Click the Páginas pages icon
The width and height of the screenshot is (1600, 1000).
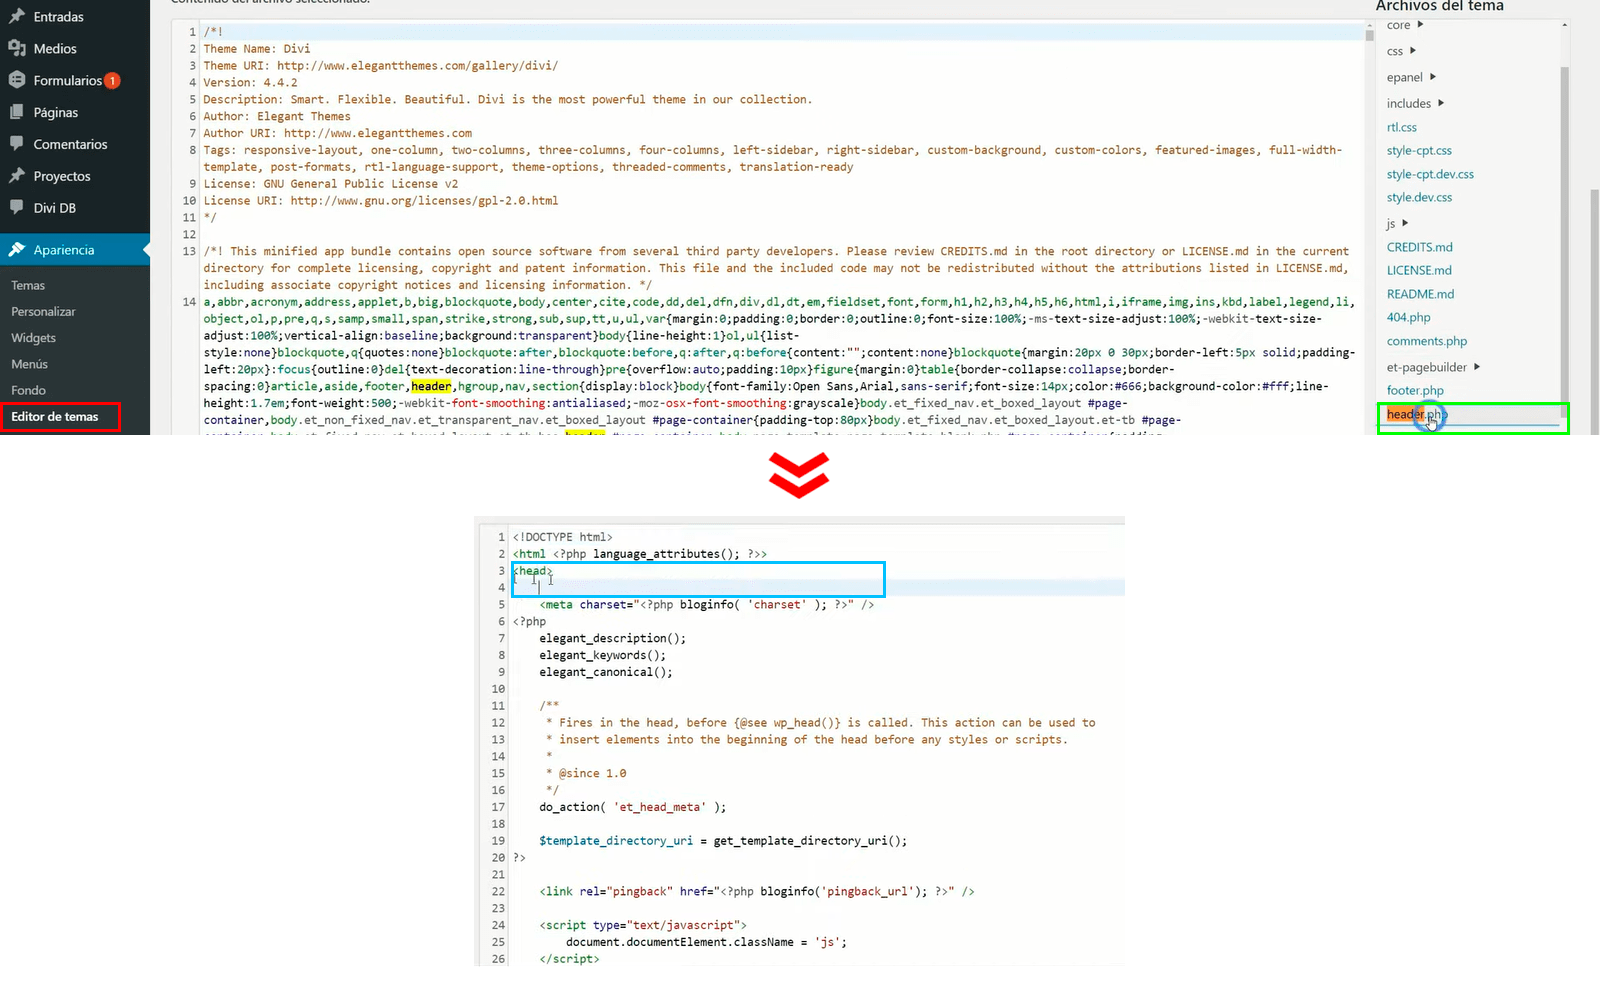click(x=17, y=112)
